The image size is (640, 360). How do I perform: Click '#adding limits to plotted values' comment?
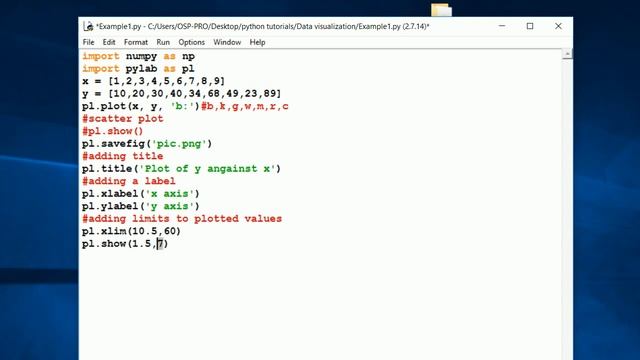coord(182,218)
